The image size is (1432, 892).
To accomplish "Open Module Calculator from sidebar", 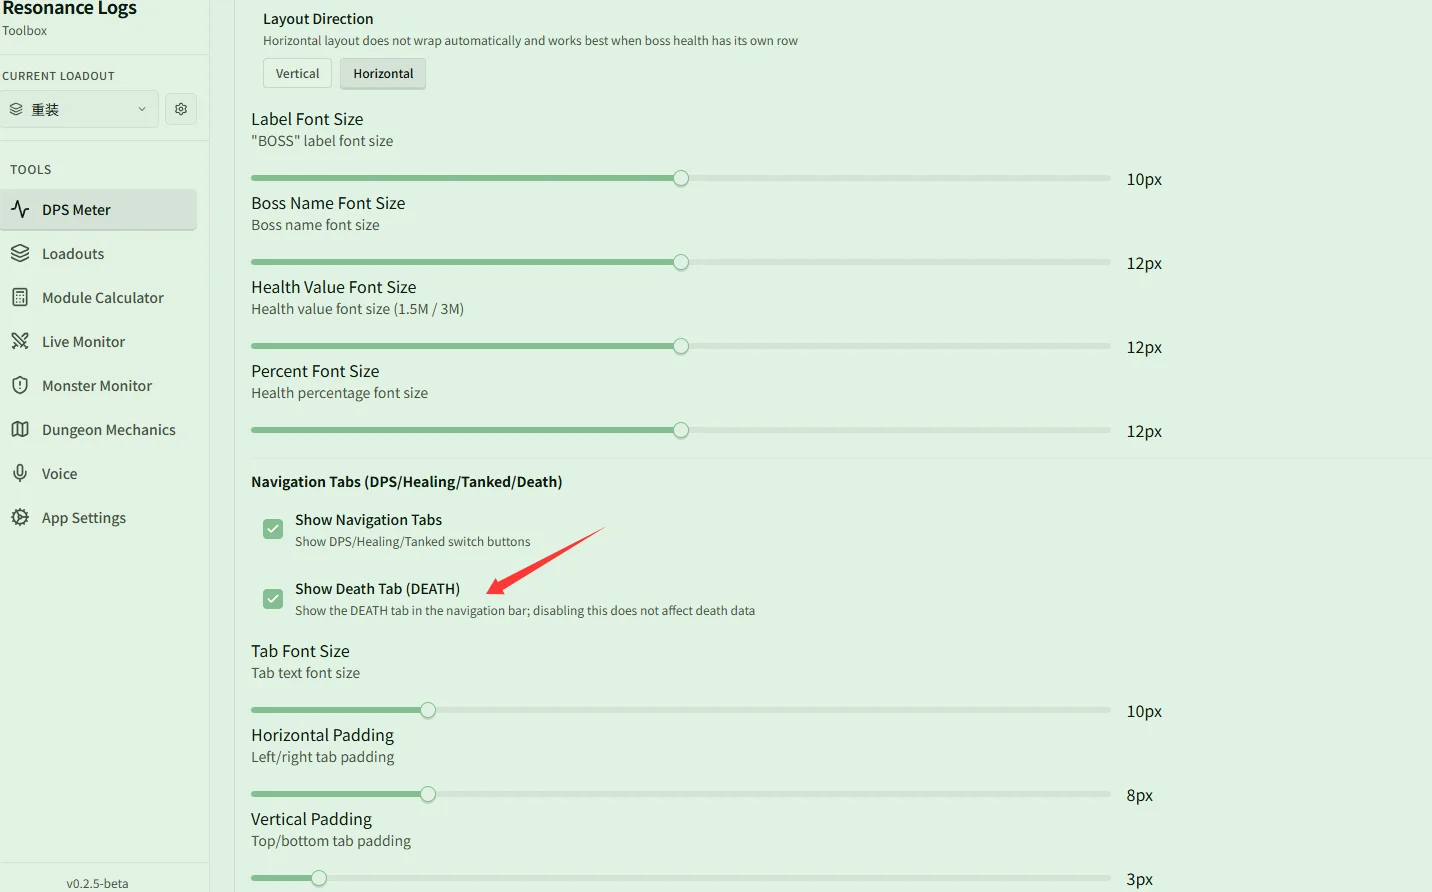I will click(98, 297).
